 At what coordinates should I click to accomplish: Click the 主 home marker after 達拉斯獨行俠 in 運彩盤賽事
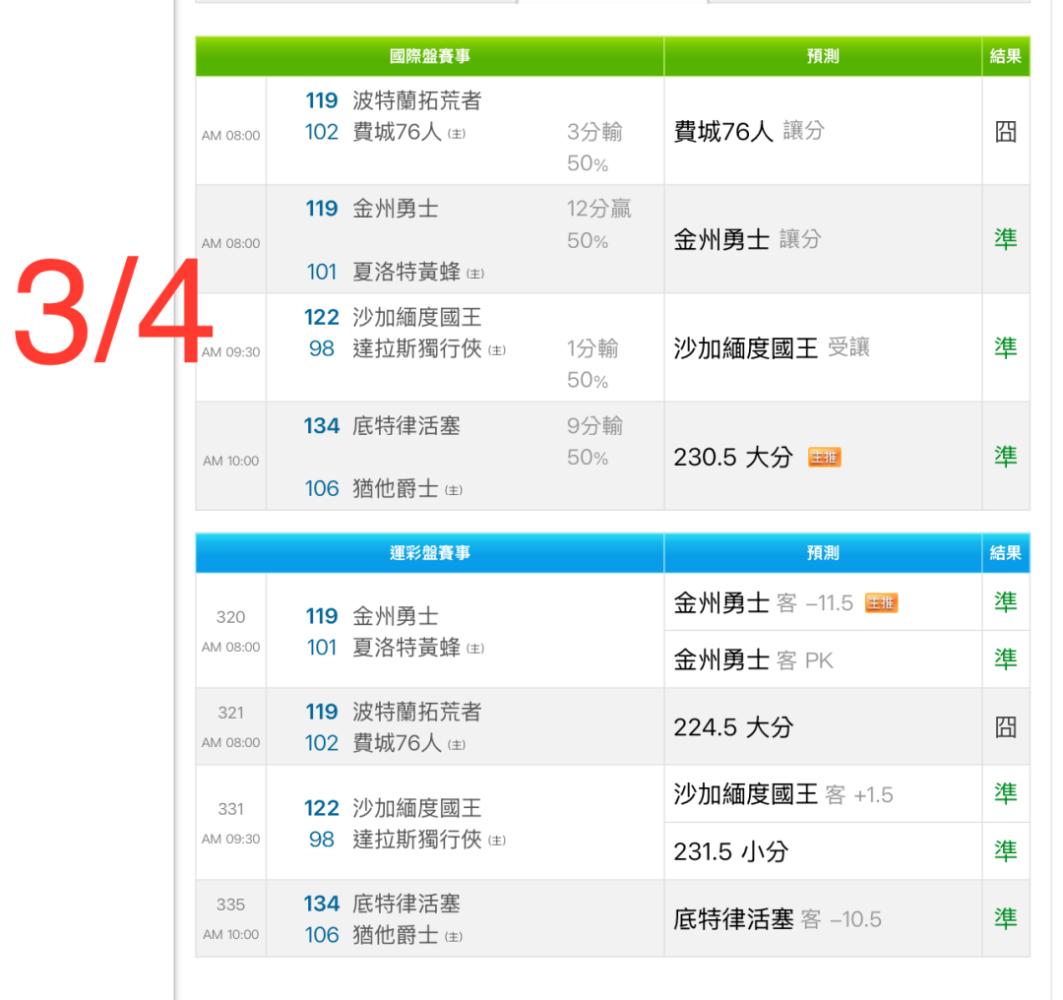point(497,841)
